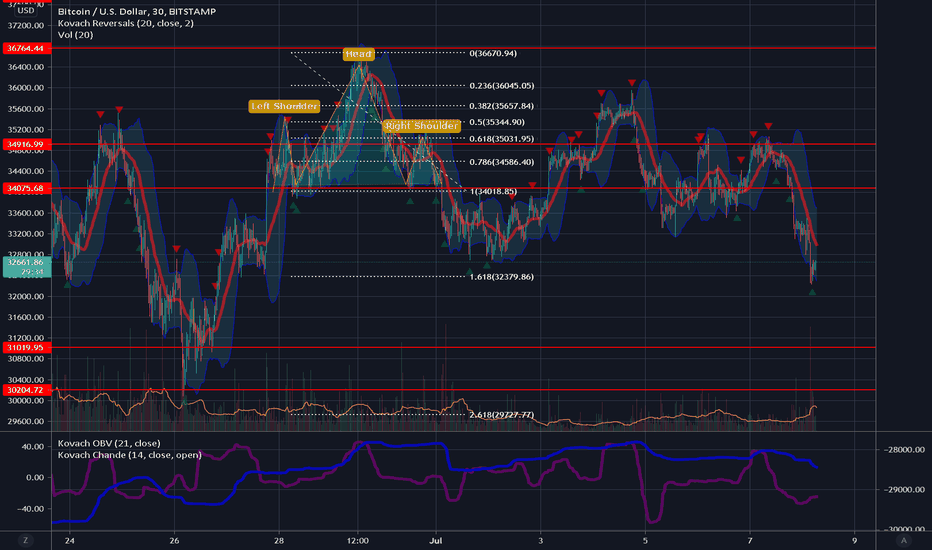This screenshot has width=932, height=550.
Task: Click the 31019.95 red price label
Action: [x=26, y=347]
